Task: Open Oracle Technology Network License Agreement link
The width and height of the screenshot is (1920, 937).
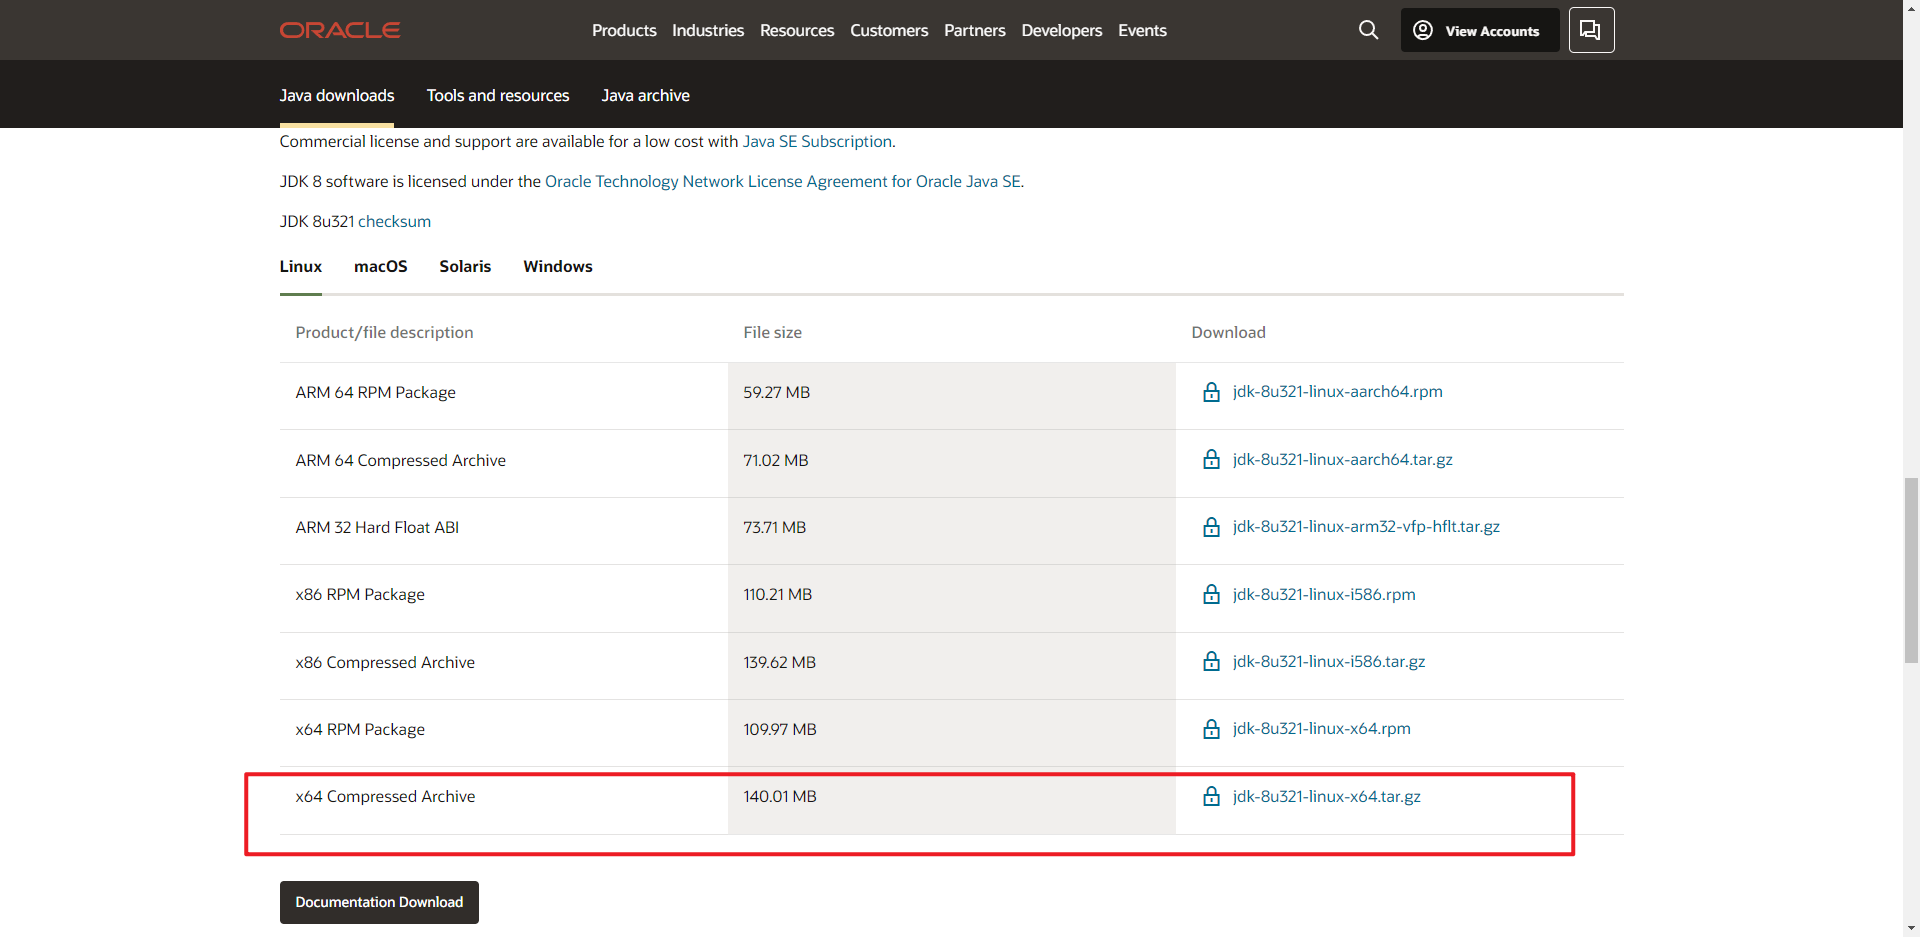Action: pyautogui.click(x=783, y=181)
